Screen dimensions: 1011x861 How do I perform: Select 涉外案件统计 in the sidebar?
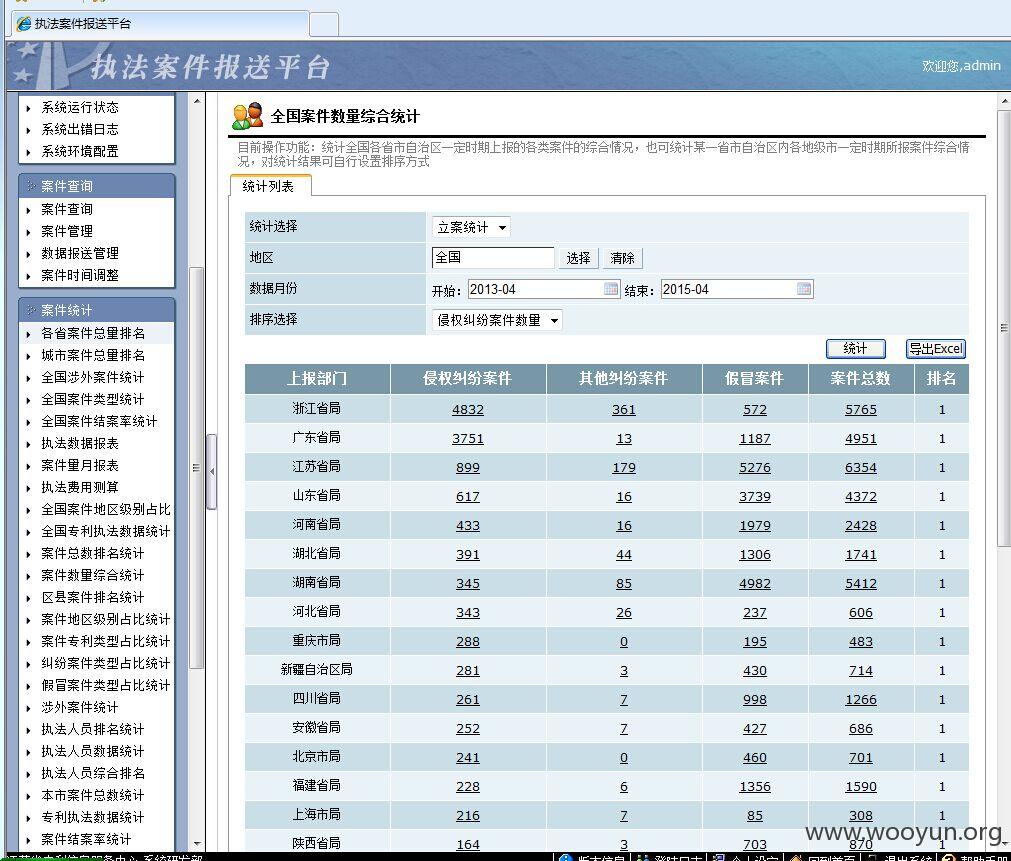click(x=80, y=707)
